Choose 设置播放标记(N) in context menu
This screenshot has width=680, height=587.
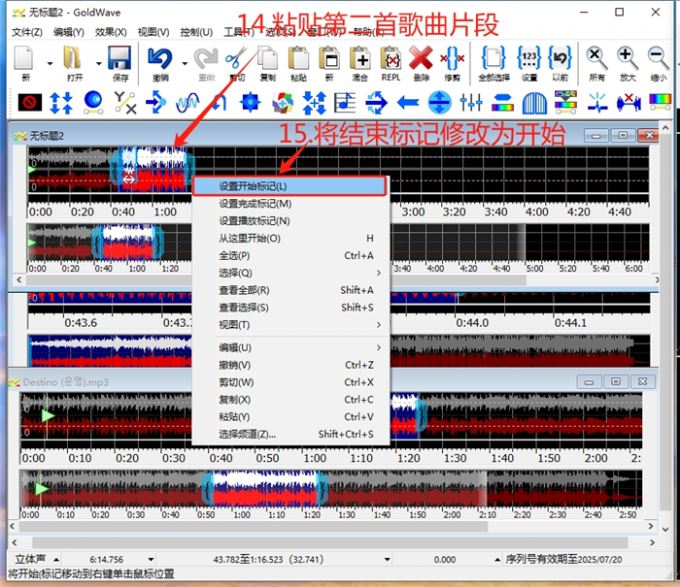(291, 221)
